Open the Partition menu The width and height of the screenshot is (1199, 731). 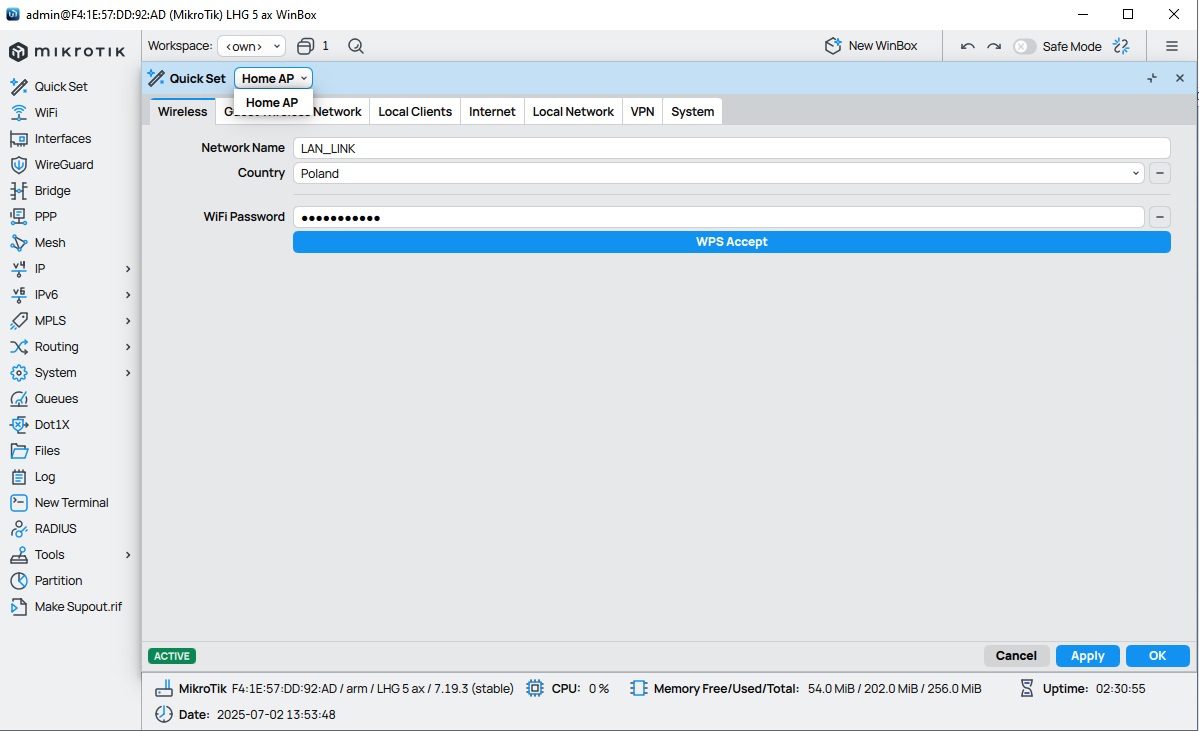58,580
